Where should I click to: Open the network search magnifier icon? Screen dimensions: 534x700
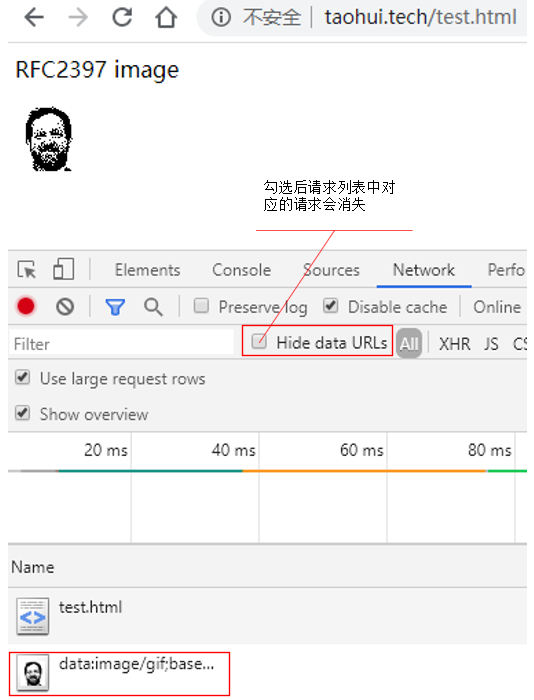click(x=153, y=307)
